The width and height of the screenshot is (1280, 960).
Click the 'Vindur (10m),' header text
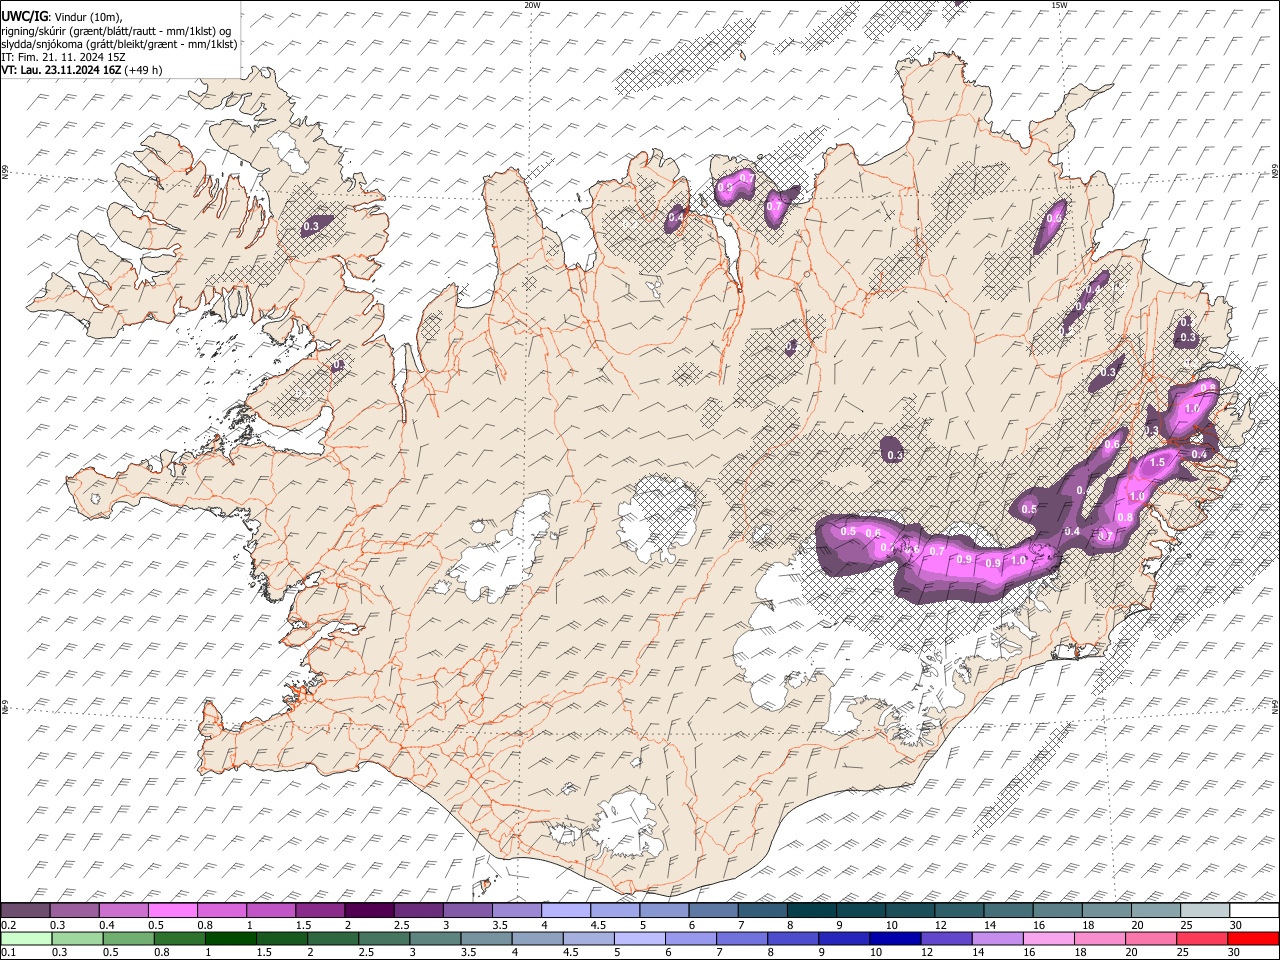[87, 17]
